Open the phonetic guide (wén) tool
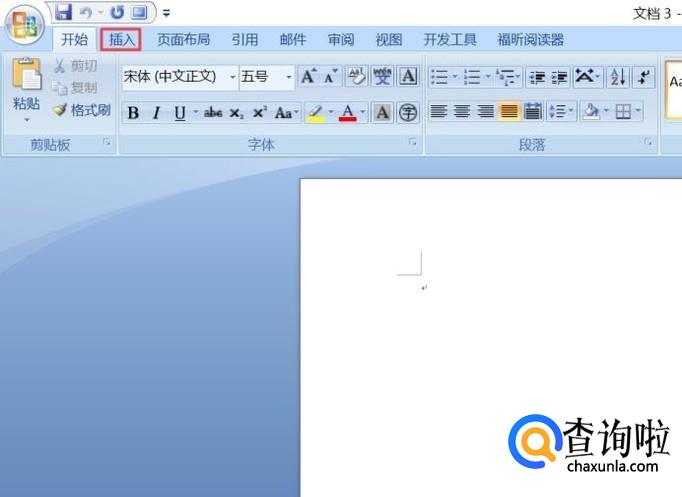This screenshot has width=682, height=497. tap(382, 77)
